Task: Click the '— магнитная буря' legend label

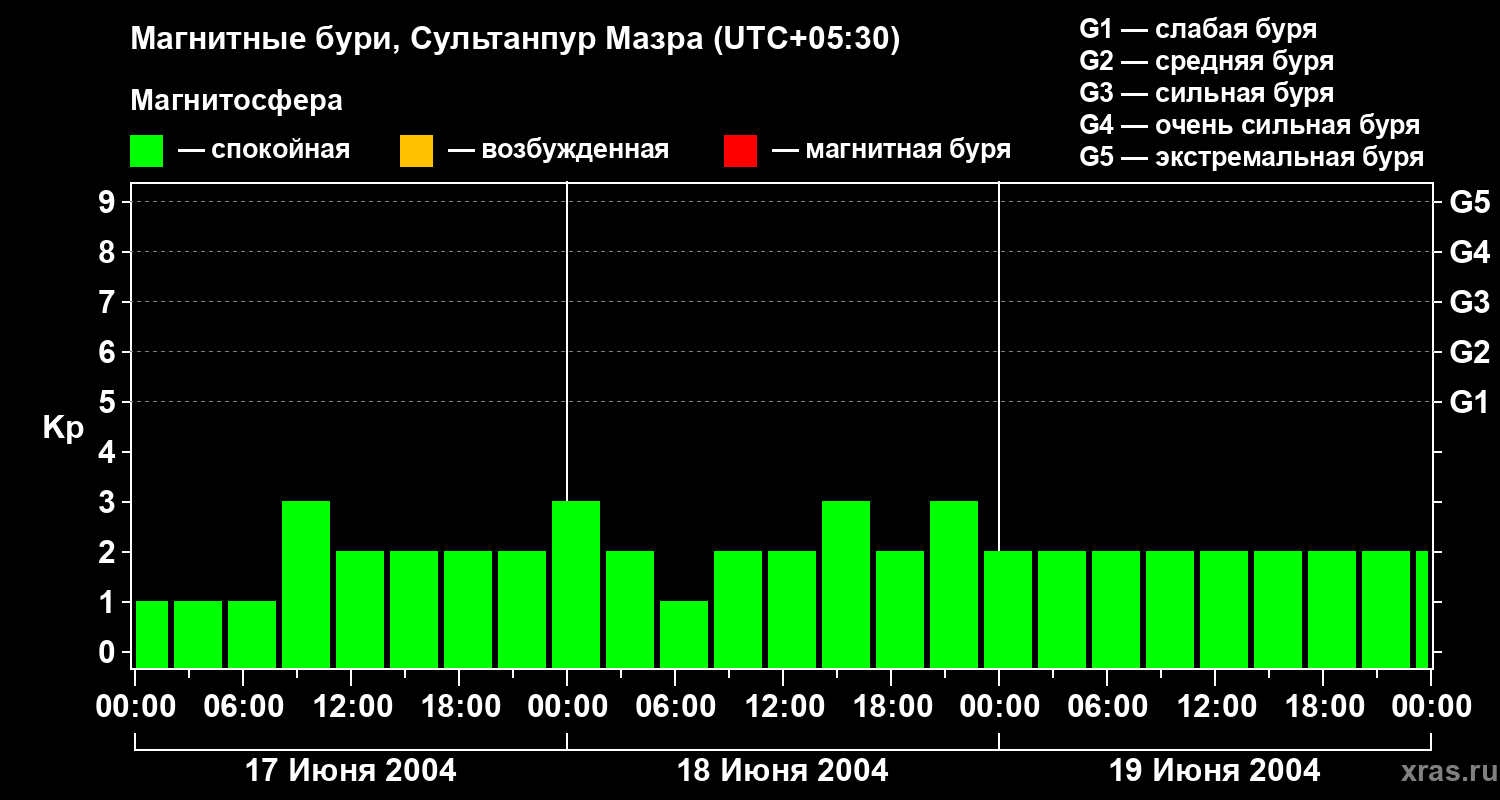Action: [x=891, y=151]
